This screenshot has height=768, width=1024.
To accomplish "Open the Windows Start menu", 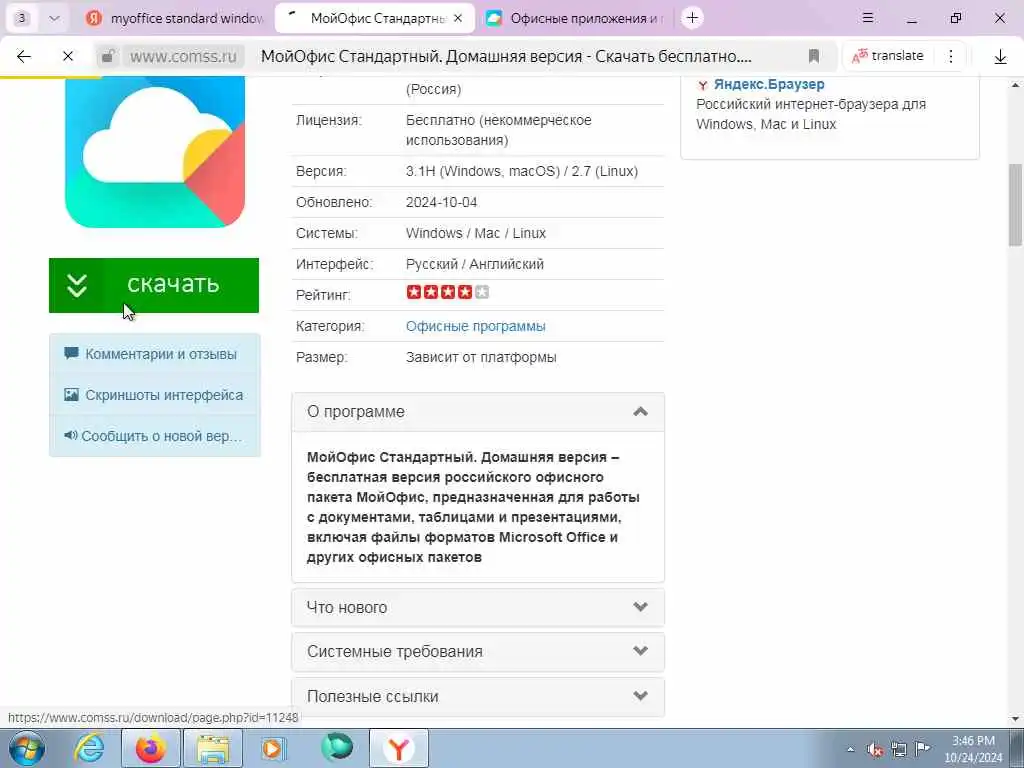I will pos(27,748).
